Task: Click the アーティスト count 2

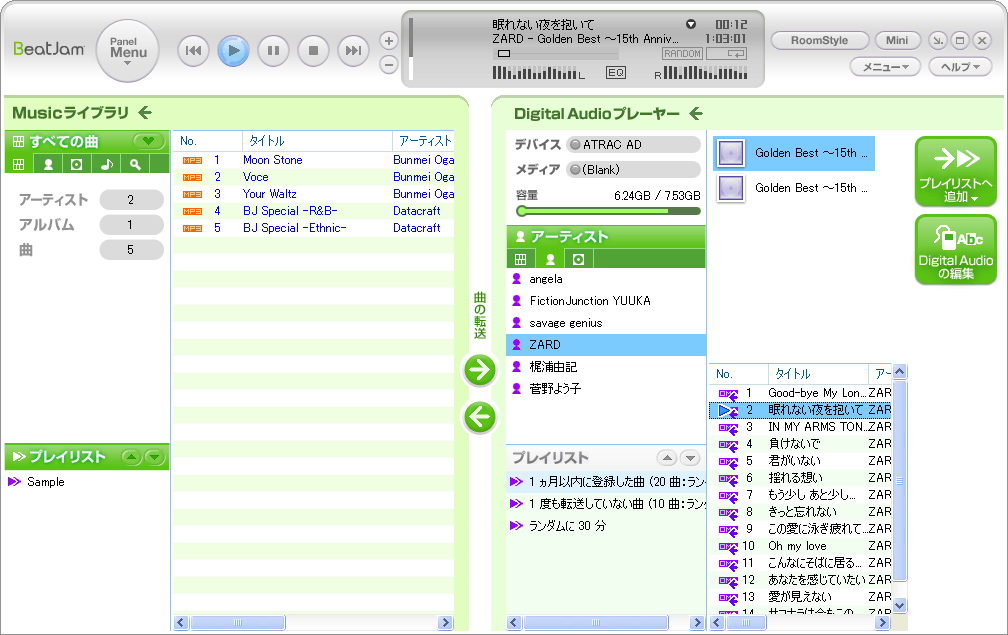Action: [x=131, y=200]
